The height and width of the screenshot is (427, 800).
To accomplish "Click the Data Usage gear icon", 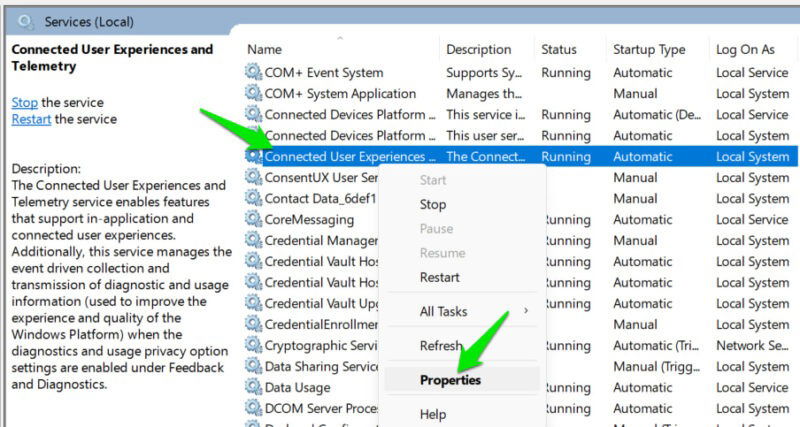I will pyautogui.click(x=253, y=387).
